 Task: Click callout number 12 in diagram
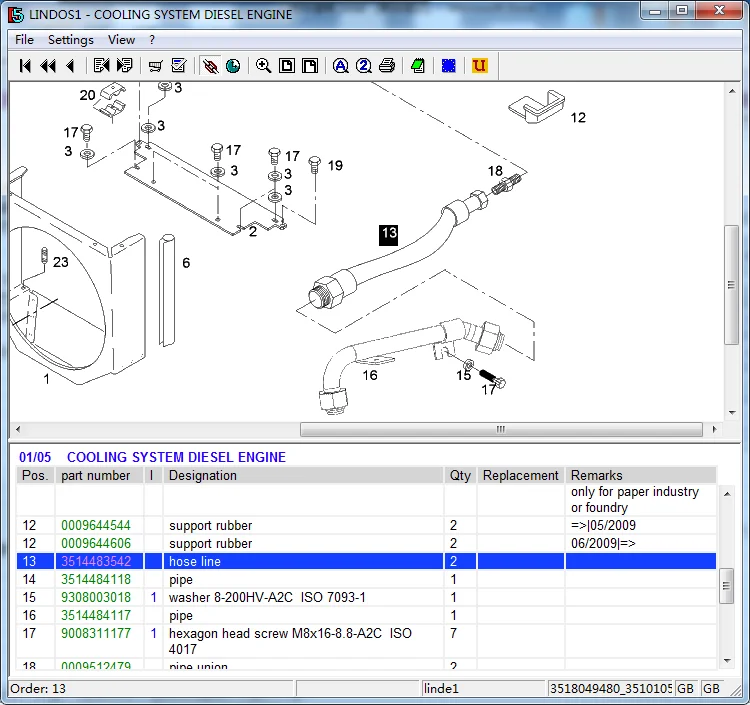point(578,118)
